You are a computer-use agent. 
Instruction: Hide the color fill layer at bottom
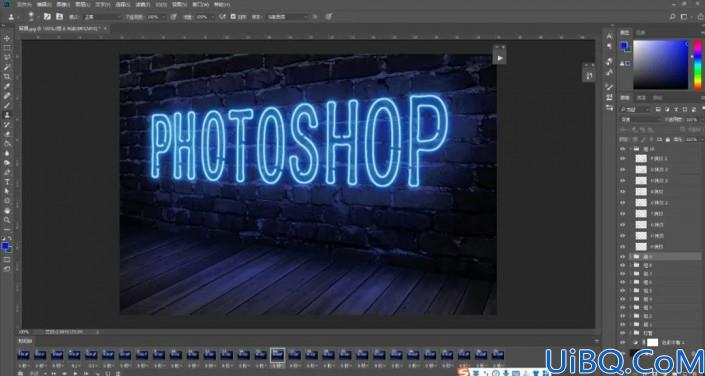pos(623,343)
